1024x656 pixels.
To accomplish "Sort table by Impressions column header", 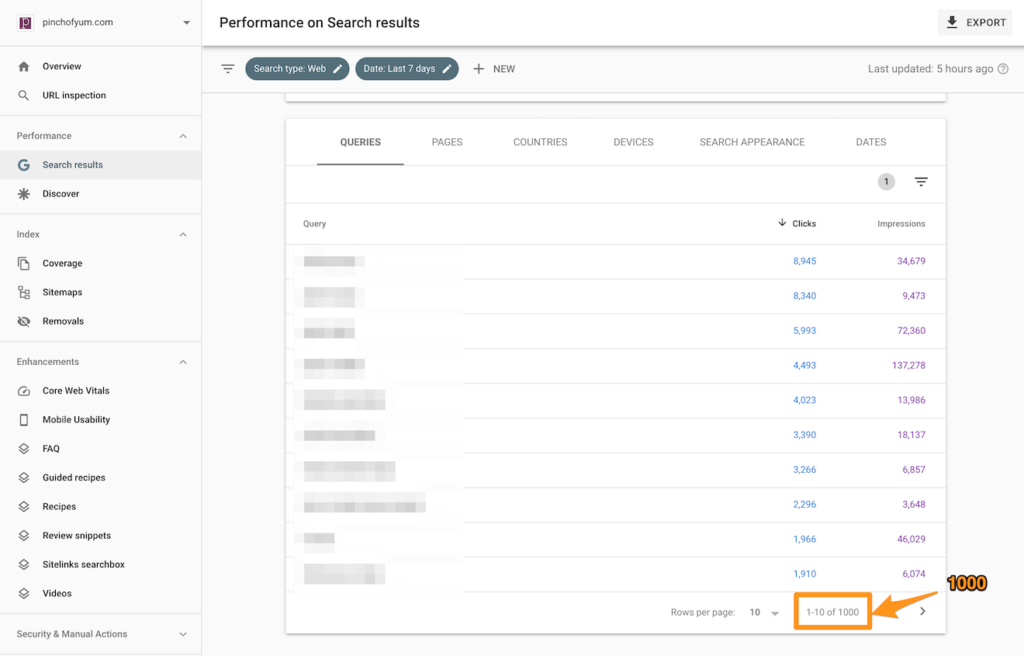I will [x=901, y=223].
